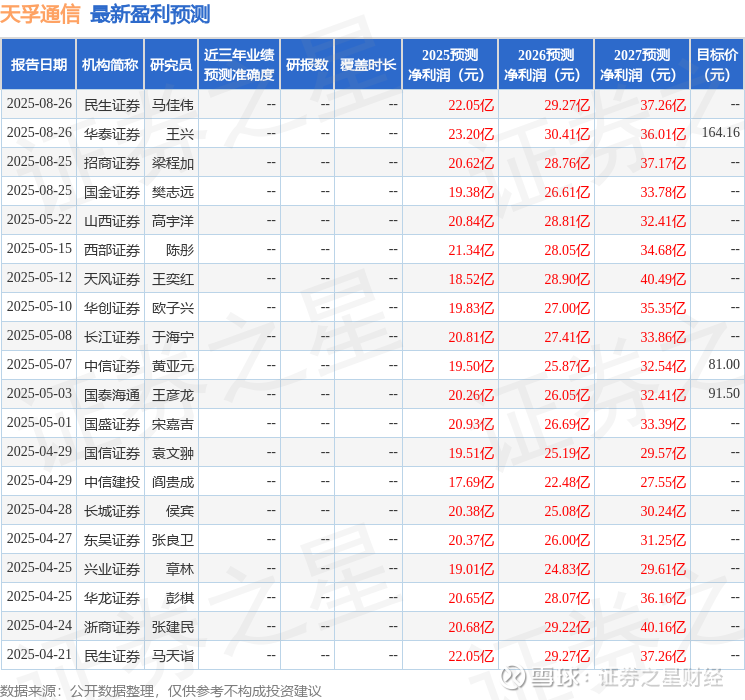Click the value 22.48亿
This screenshot has height=700, width=745.
pyautogui.click(x=567, y=482)
